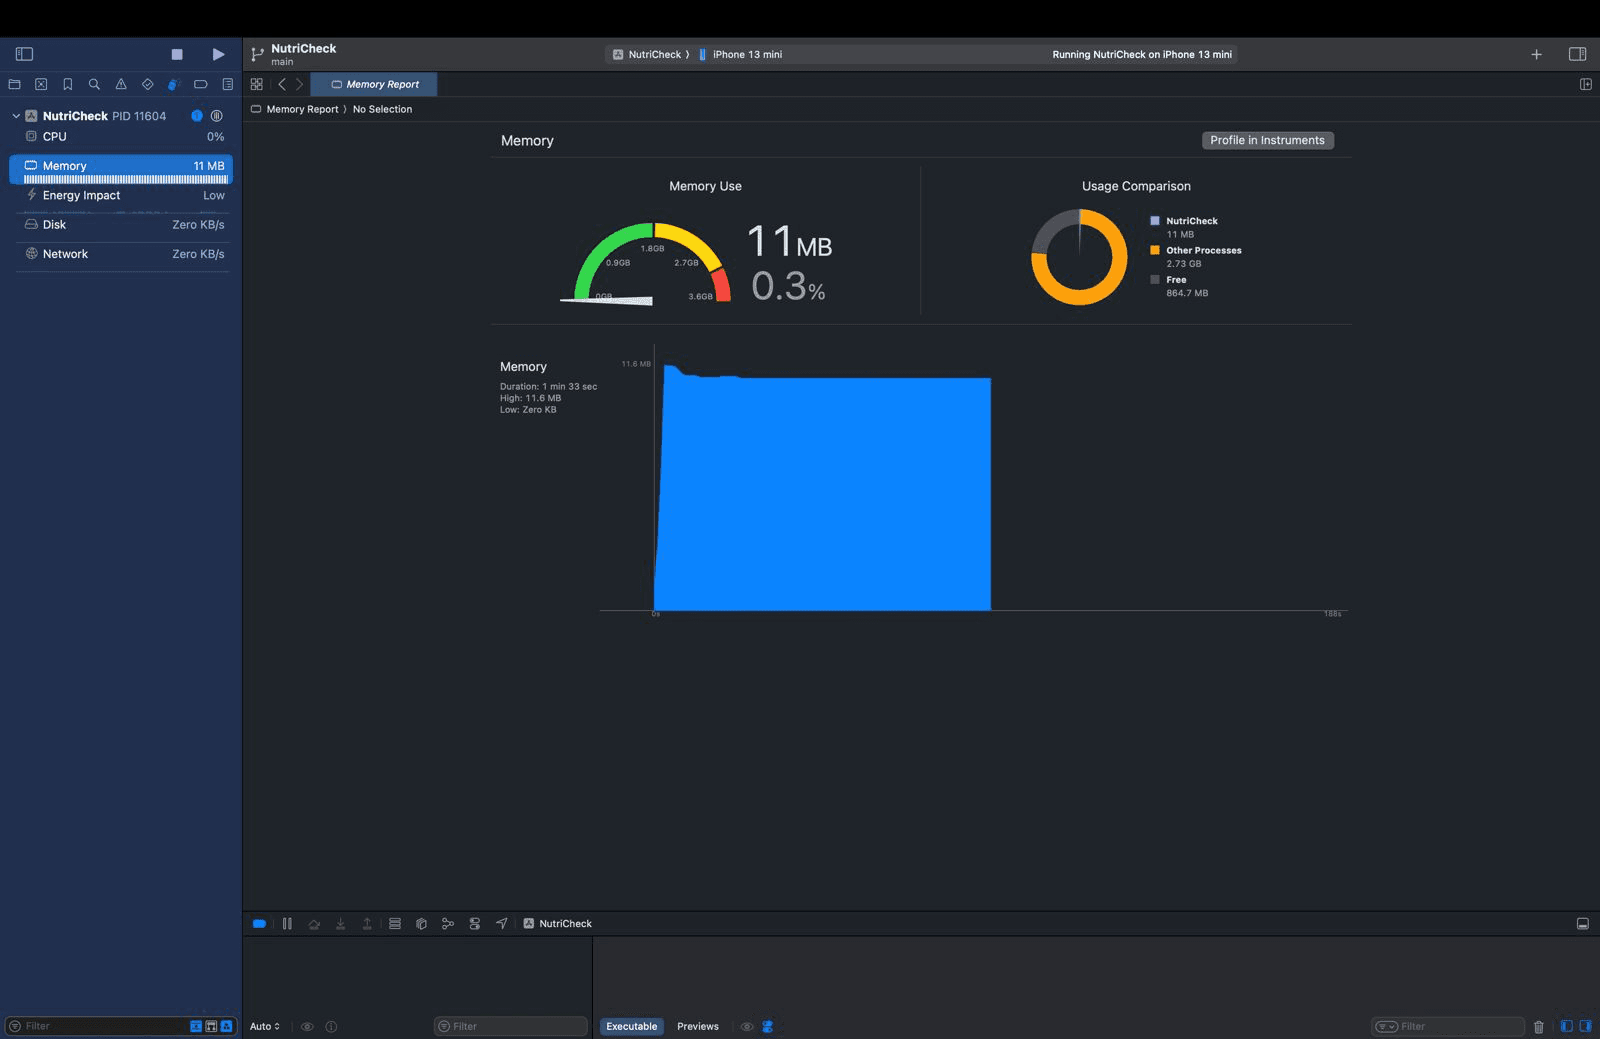Clear console with the trash icon
This screenshot has height=1039, width=1600.
(1538, 1027)
